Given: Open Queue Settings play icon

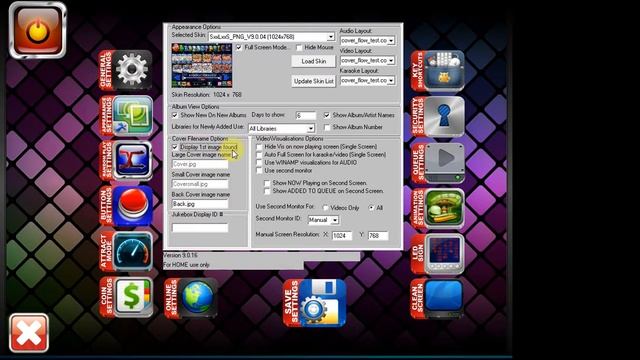Looking at the screenshot, I should (438, 163).
